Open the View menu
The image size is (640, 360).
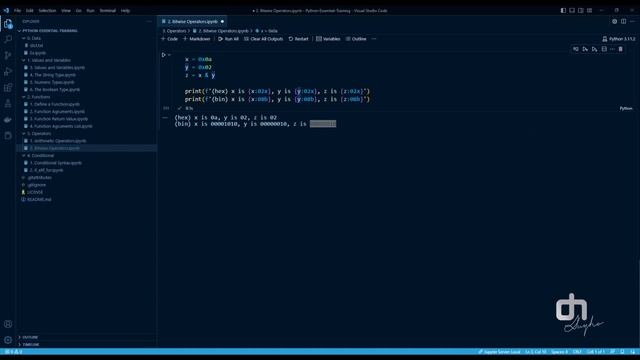66,11
